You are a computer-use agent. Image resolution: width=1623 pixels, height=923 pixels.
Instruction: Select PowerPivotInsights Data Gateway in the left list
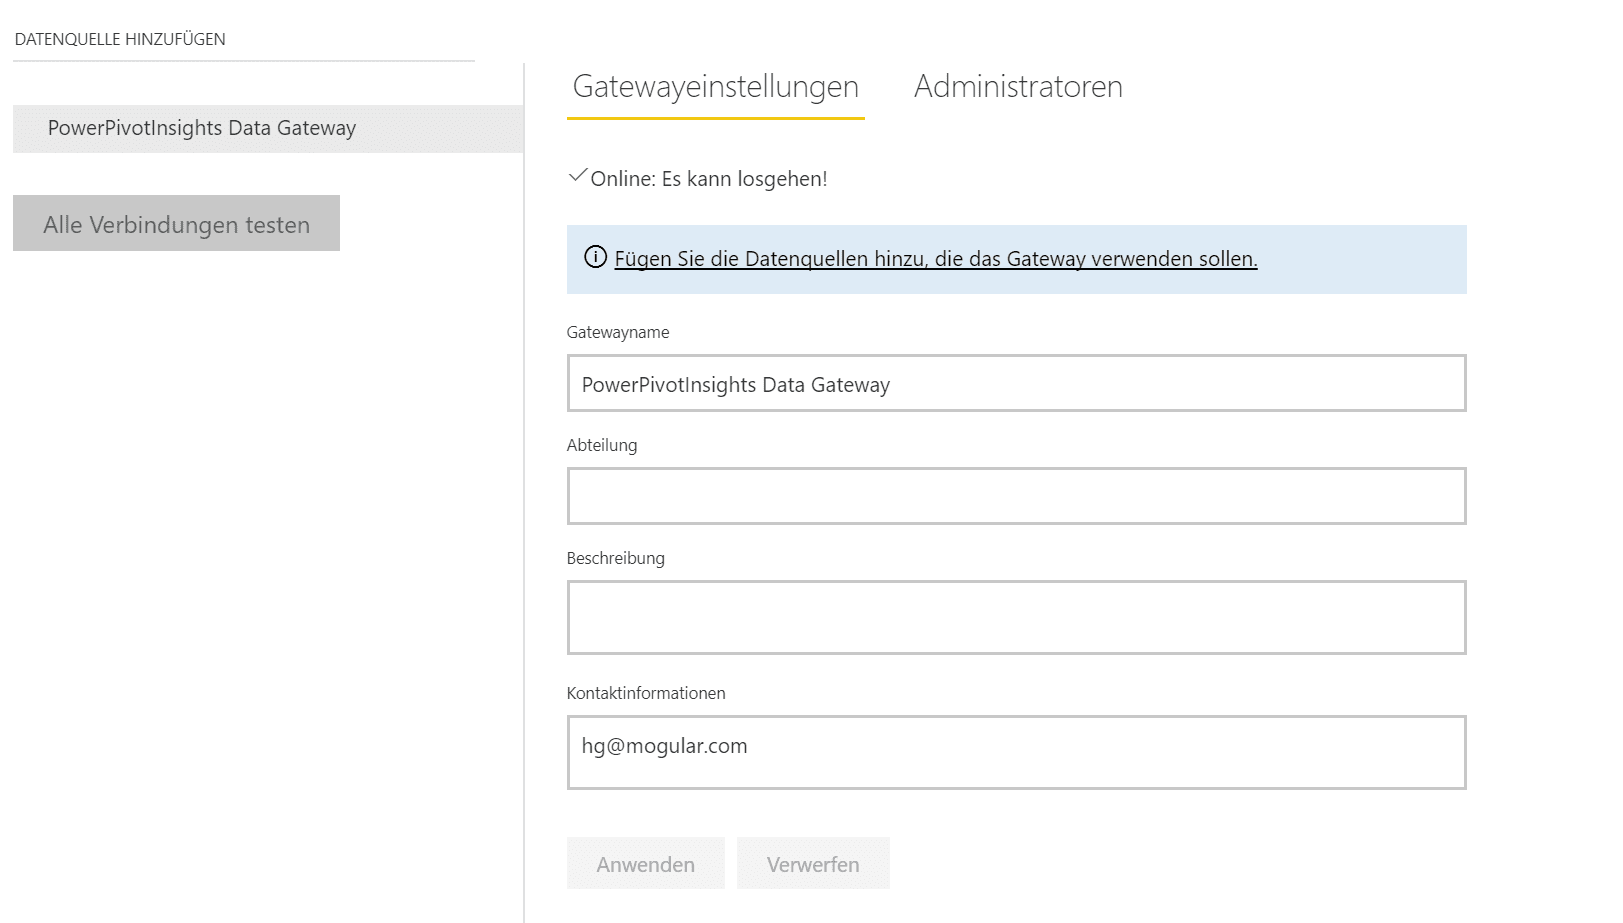point(268,129)
